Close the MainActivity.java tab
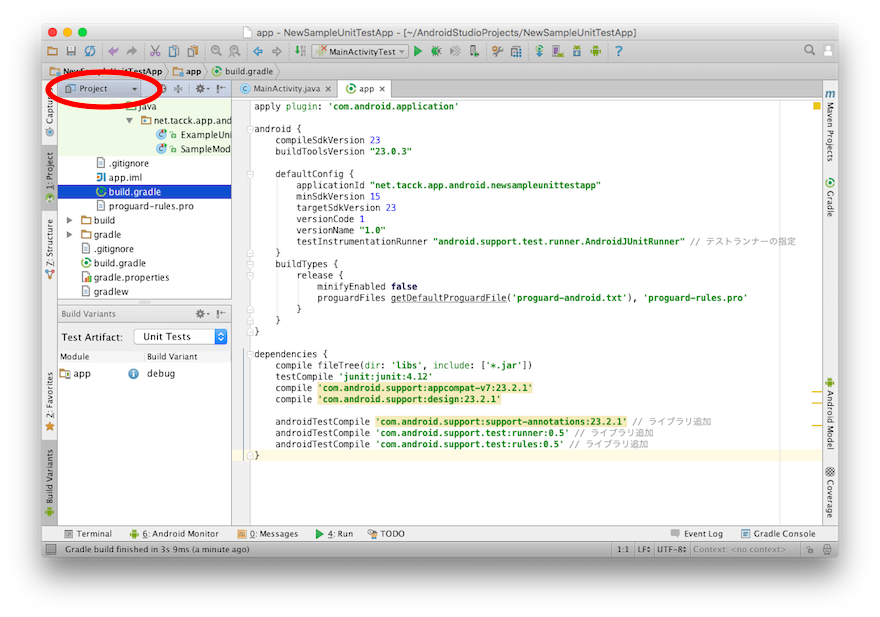Viewport: 880px width, 617px height. (328, 89)
